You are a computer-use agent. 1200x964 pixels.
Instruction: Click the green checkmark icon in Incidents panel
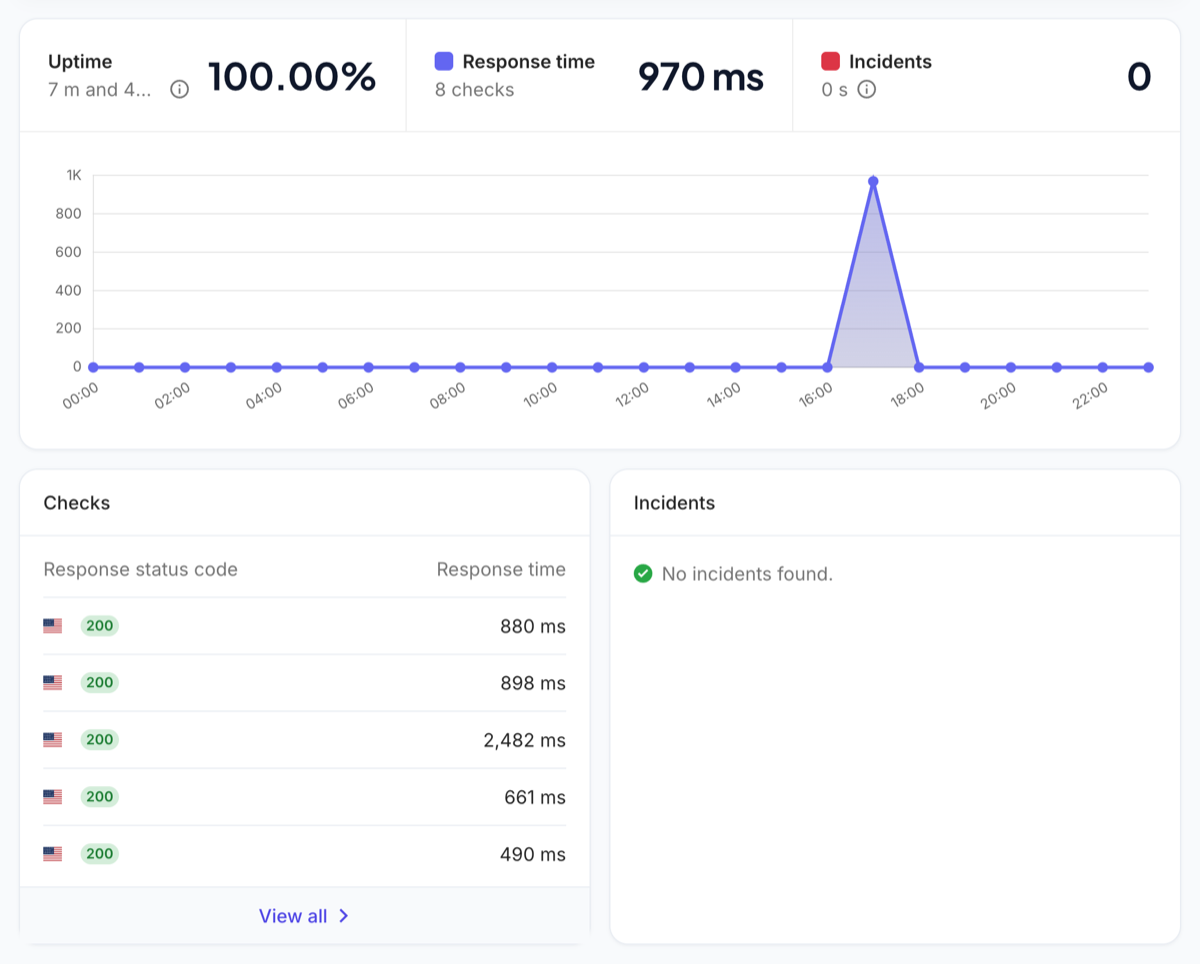pyautogui.click(x=643, y=574)
